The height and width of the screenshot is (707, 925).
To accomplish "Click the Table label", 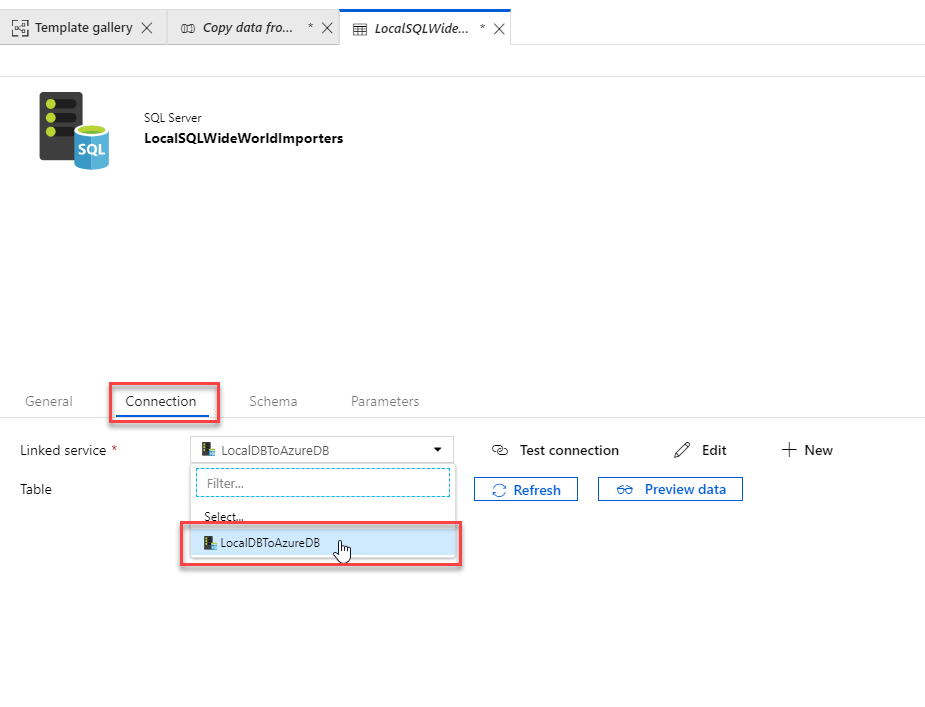I will click(36, 489).
